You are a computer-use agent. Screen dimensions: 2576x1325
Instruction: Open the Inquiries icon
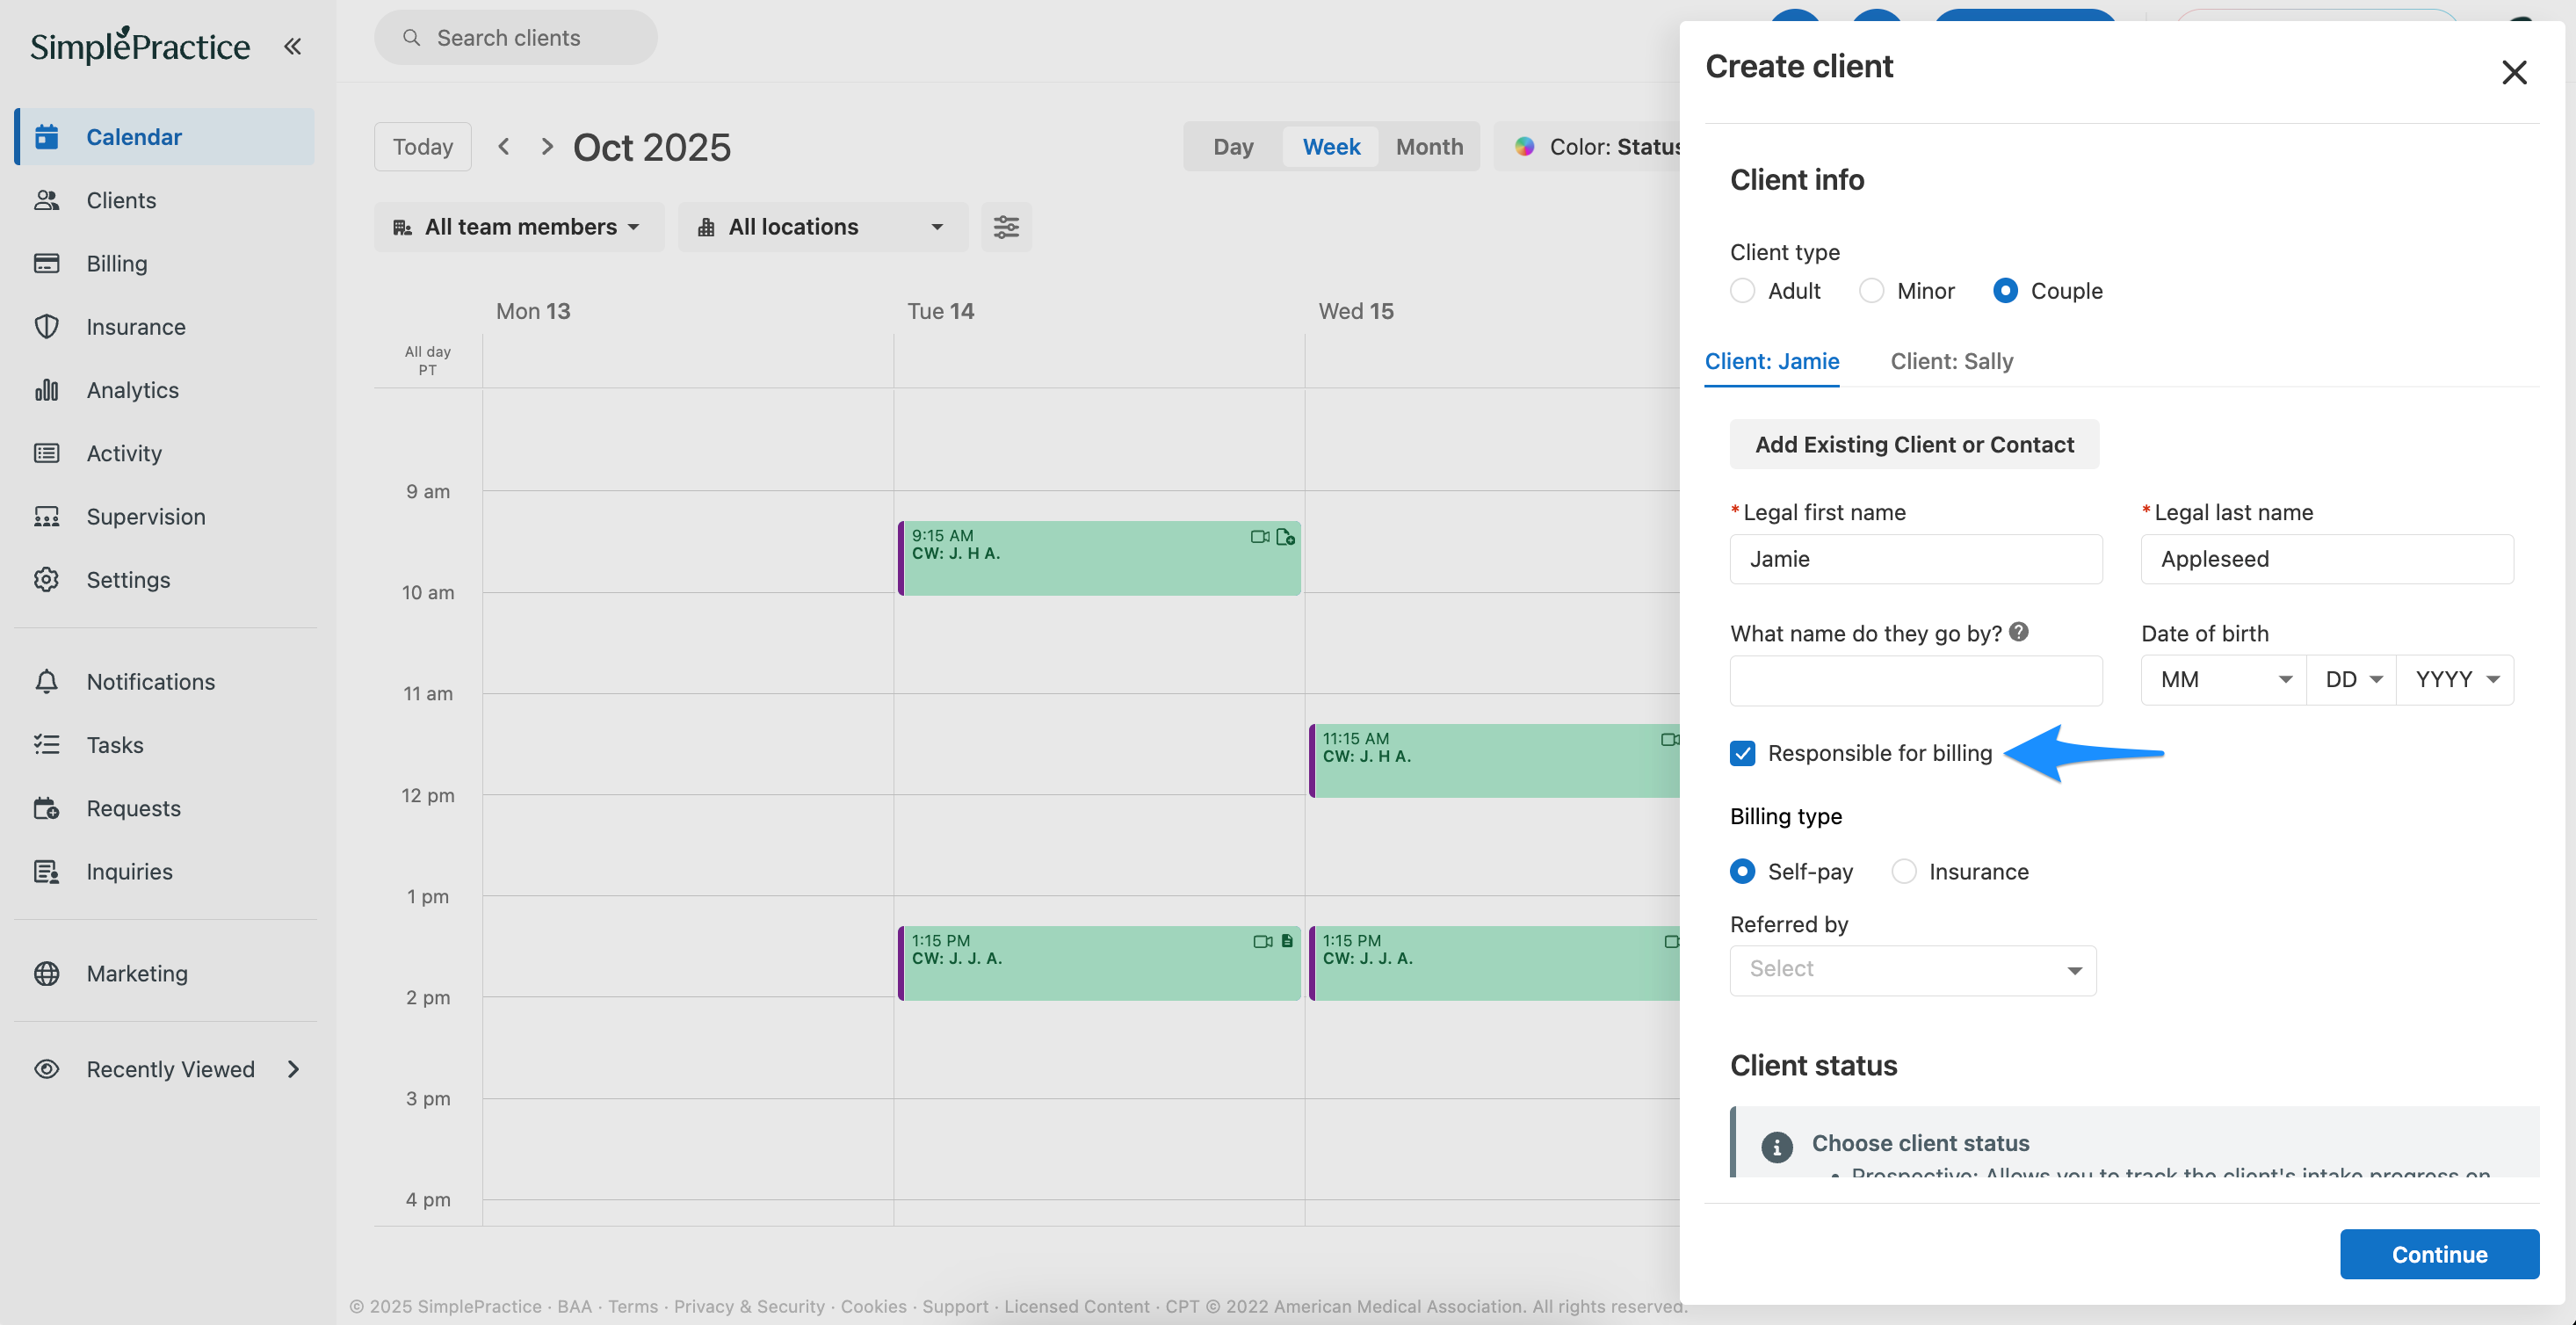(46, 872)
